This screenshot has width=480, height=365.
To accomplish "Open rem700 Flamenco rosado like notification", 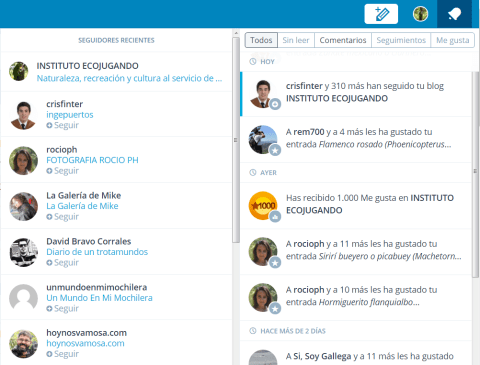I will [356, 140].
